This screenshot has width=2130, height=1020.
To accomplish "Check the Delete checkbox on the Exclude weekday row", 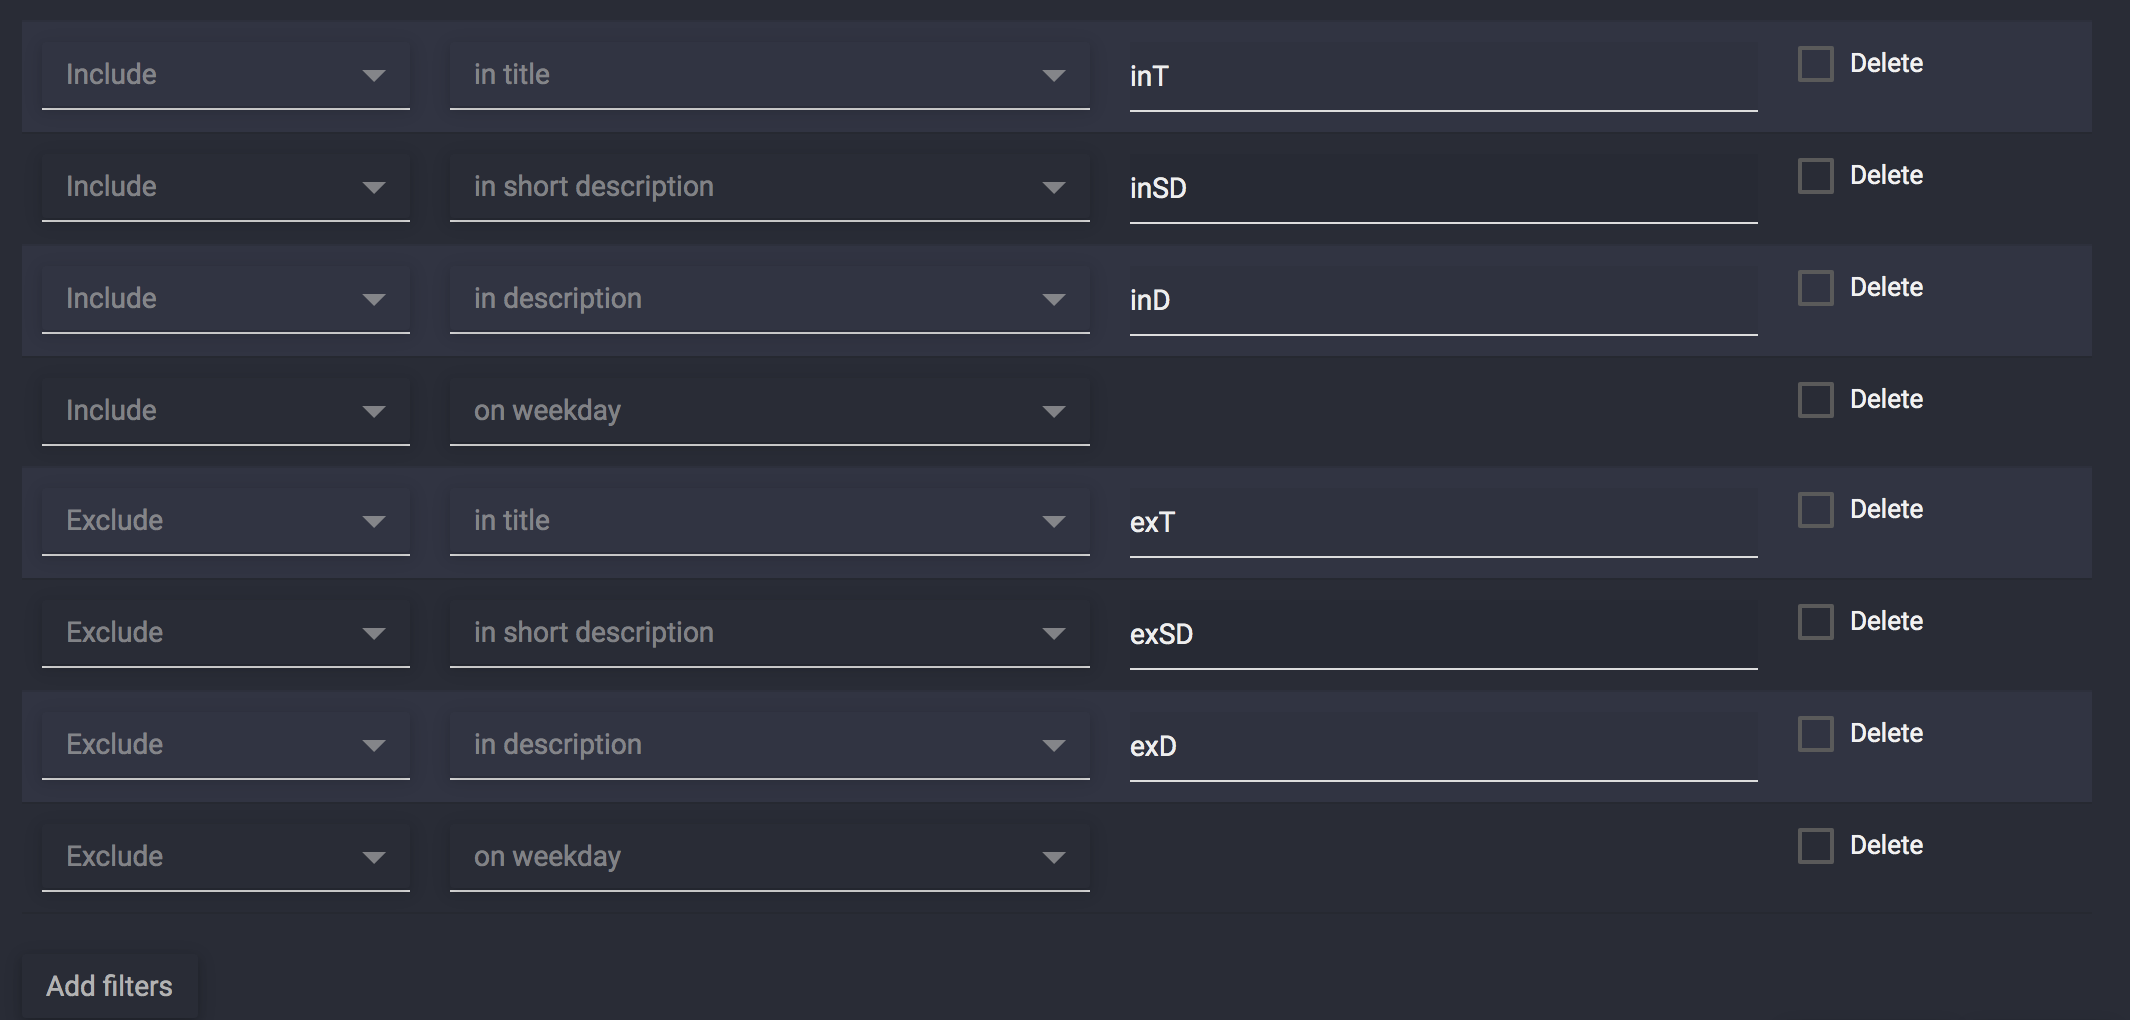I will point(1814,845).
